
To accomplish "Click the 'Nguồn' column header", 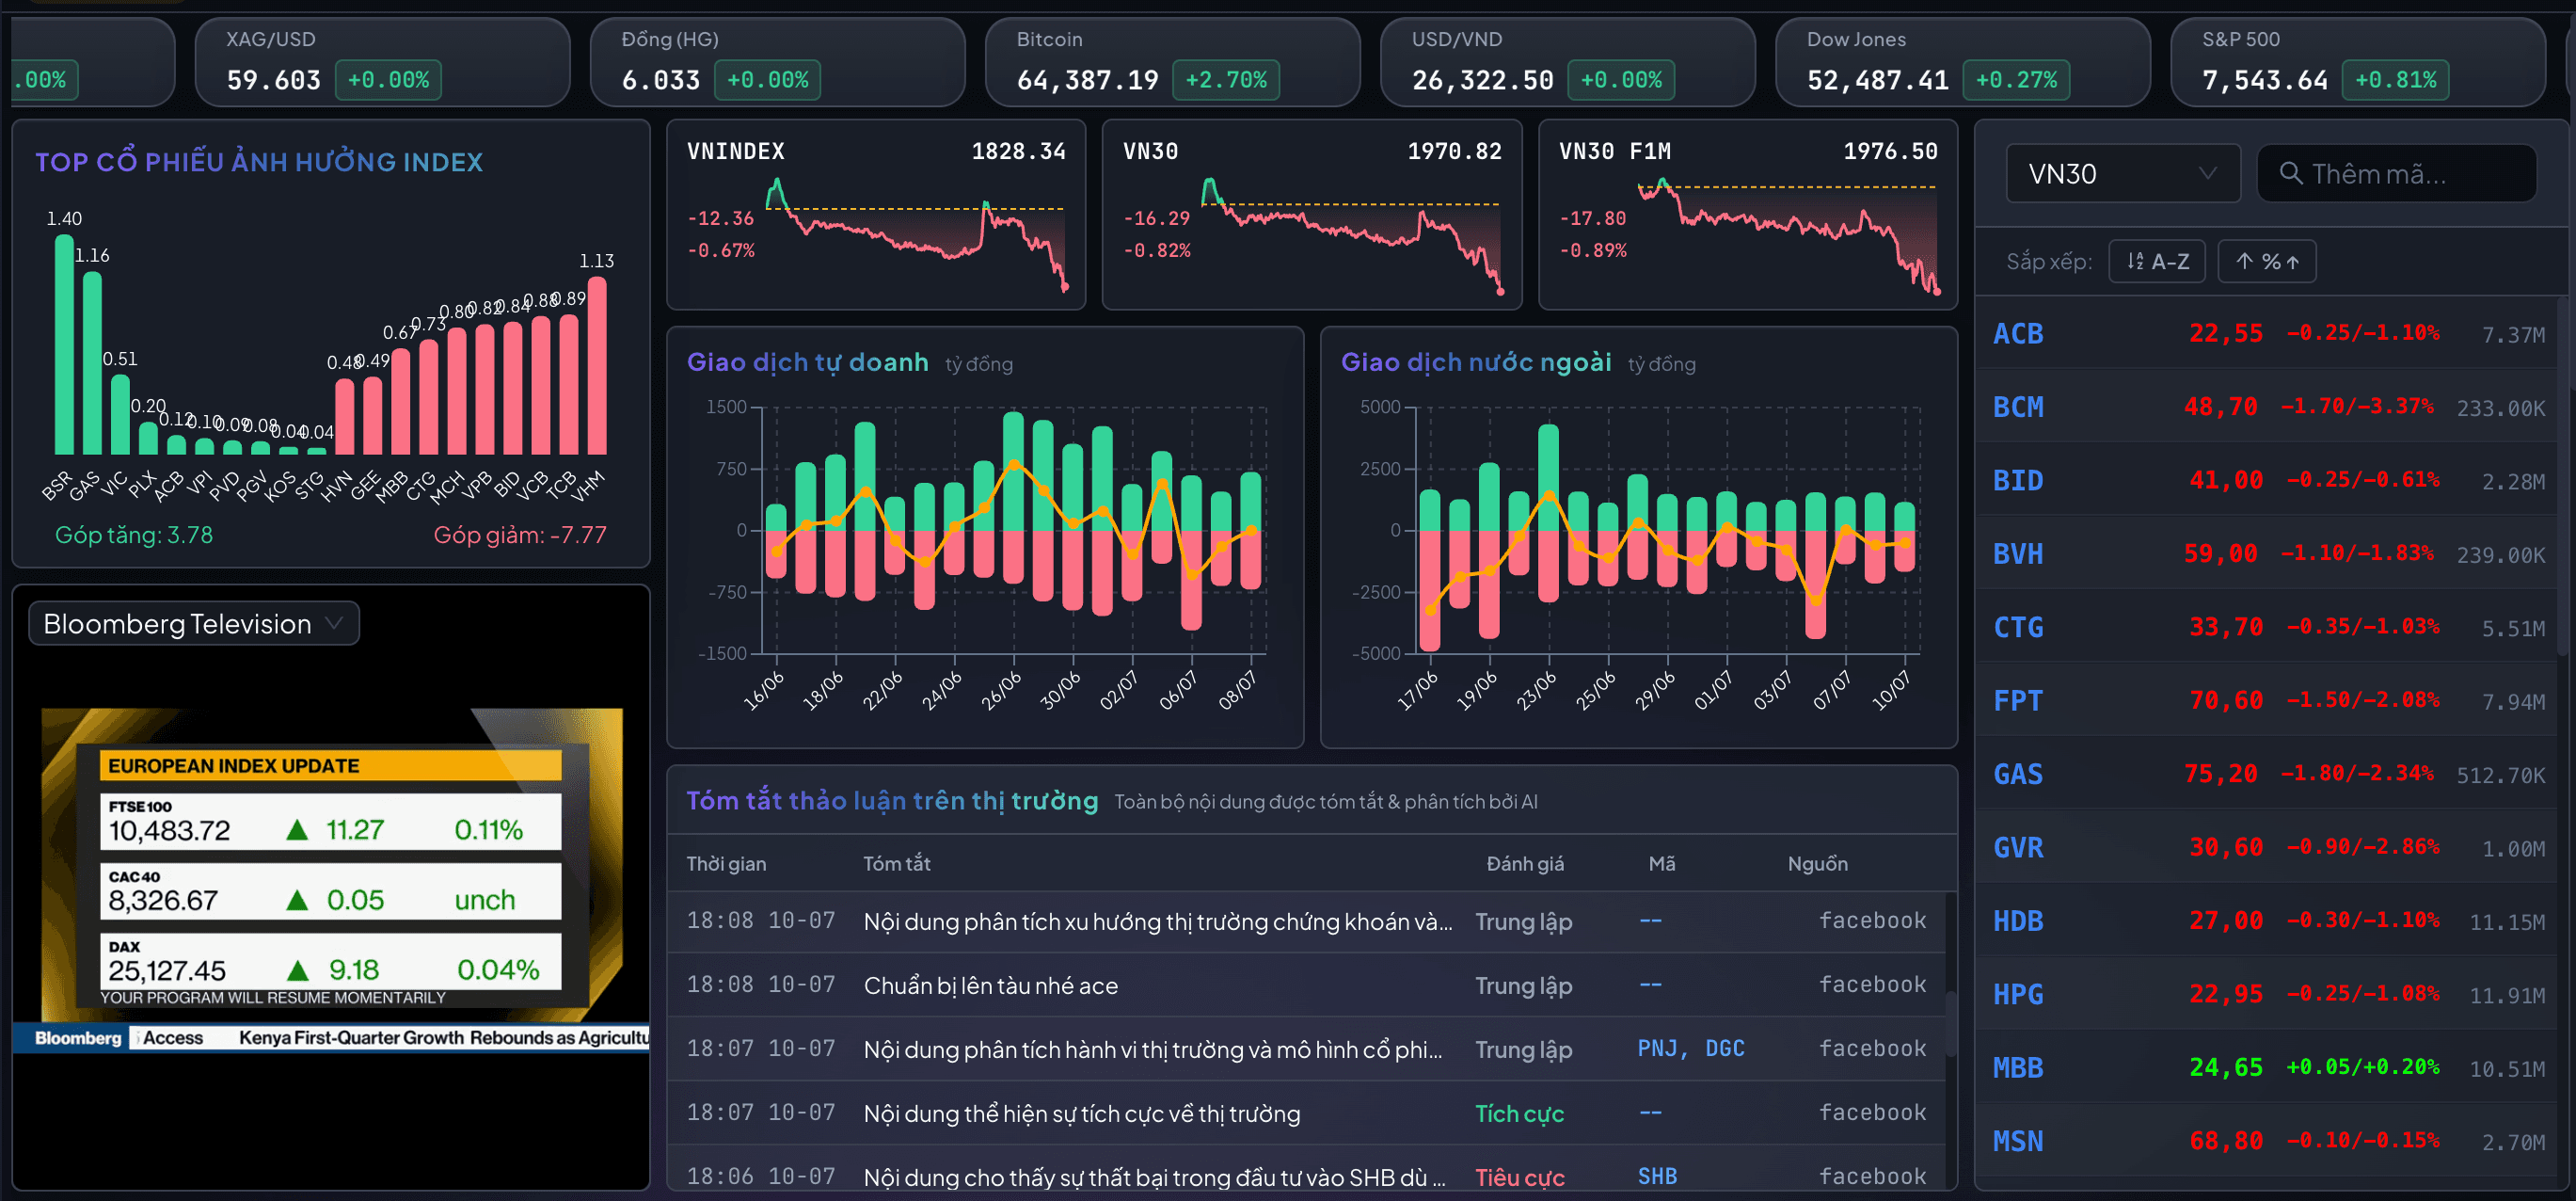I will tap(1817, 864).
